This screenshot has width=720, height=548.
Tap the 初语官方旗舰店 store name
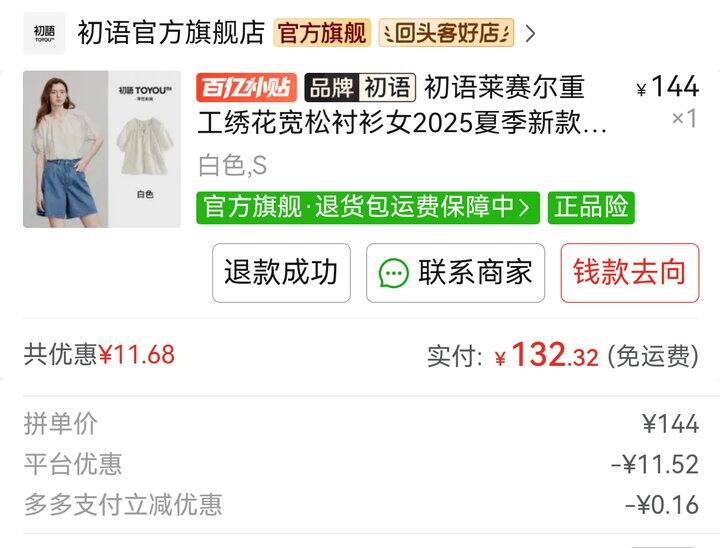(x=171, y=33)
